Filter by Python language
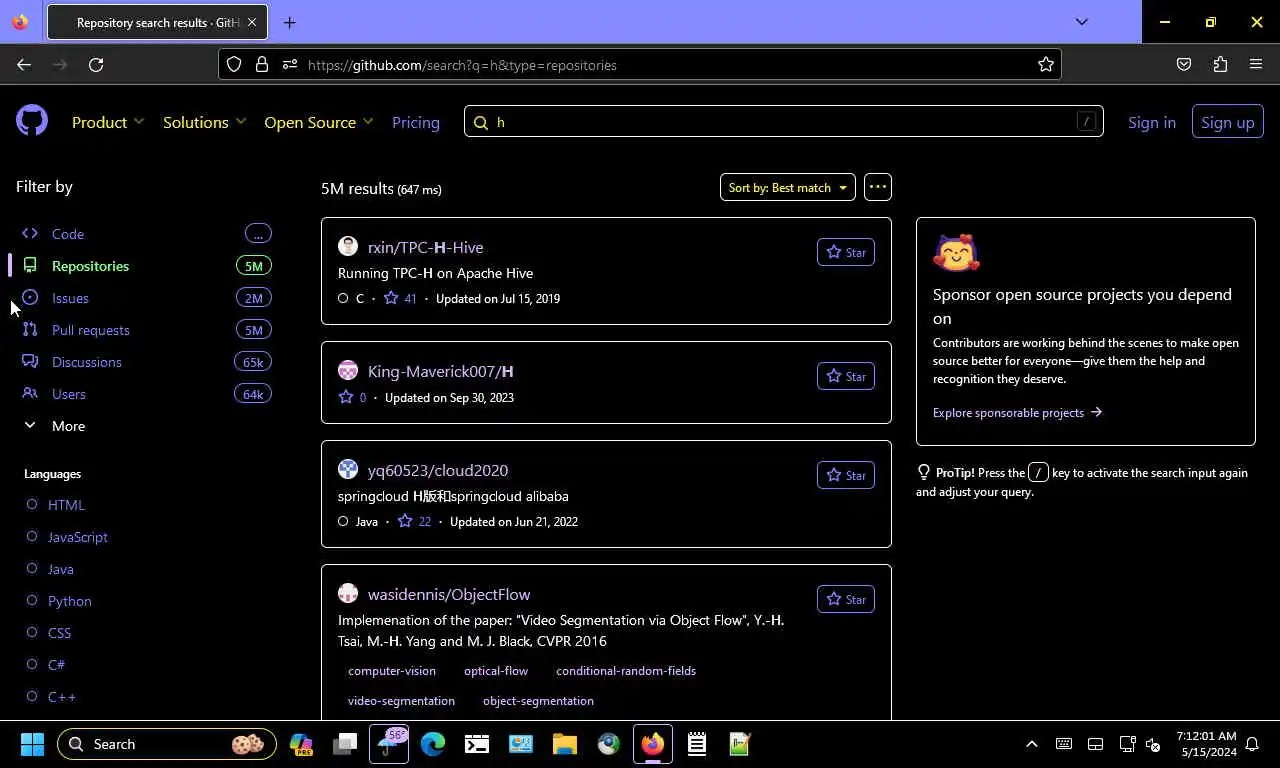This screenshot has width=1280, height=768. coord(69,601)
